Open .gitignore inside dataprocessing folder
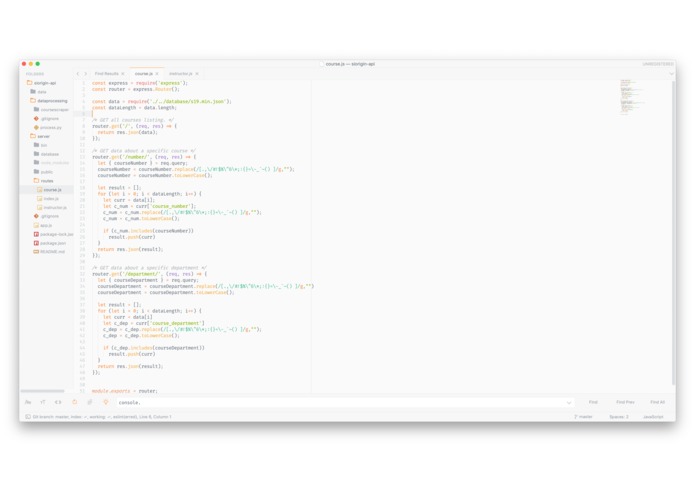 coord(46,118)
